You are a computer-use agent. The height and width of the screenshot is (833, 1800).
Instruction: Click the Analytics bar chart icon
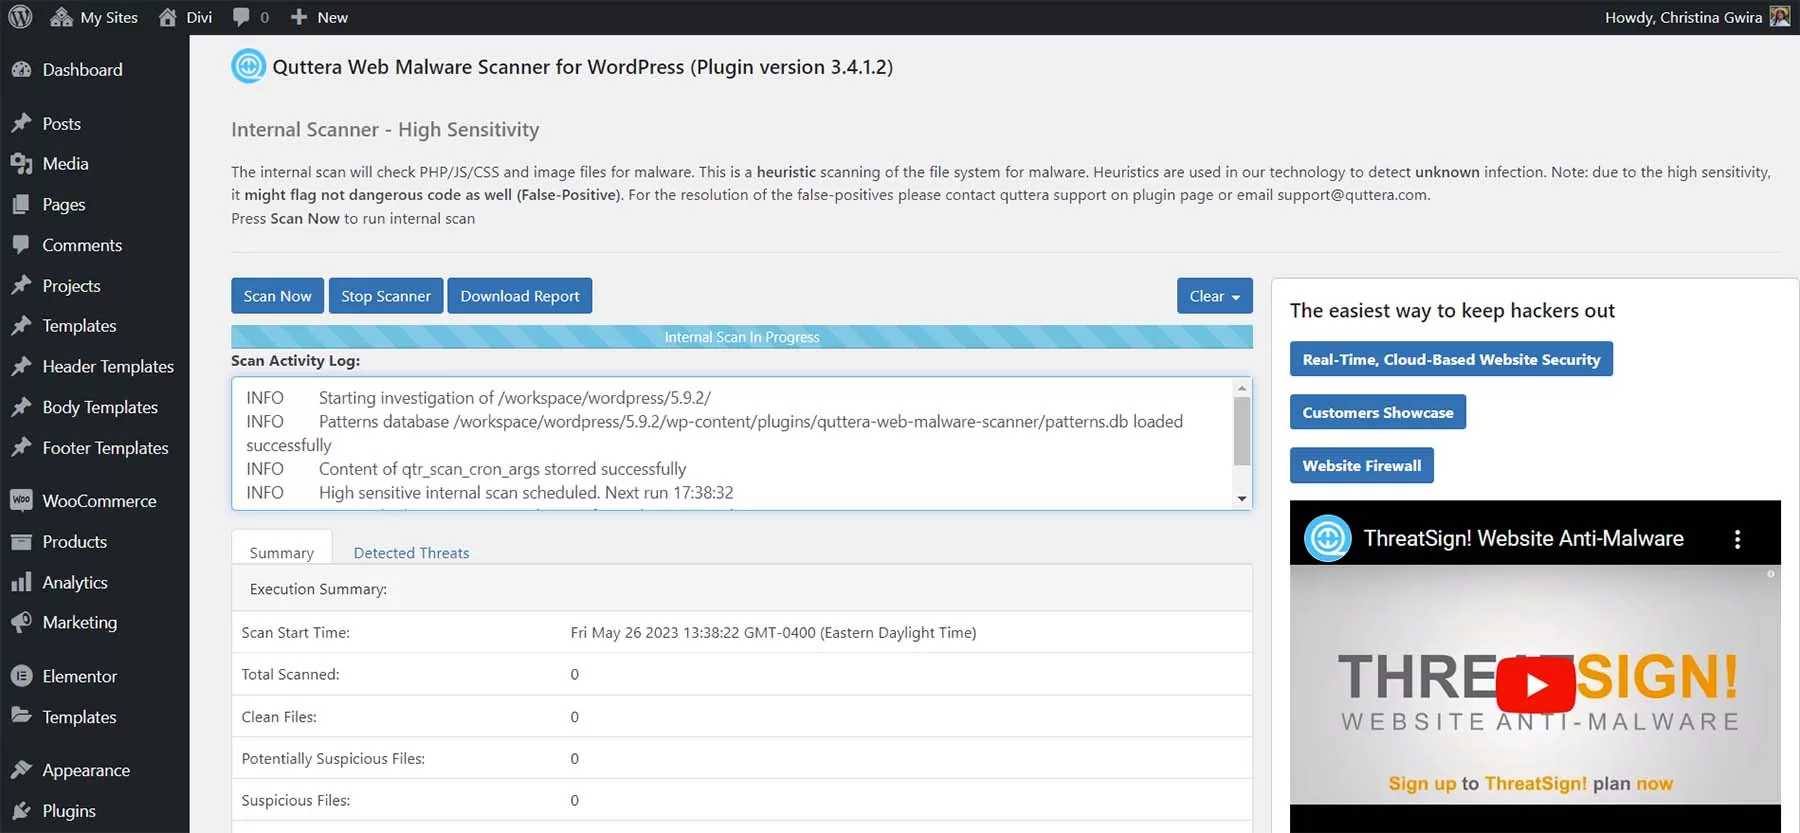point(21,582)
